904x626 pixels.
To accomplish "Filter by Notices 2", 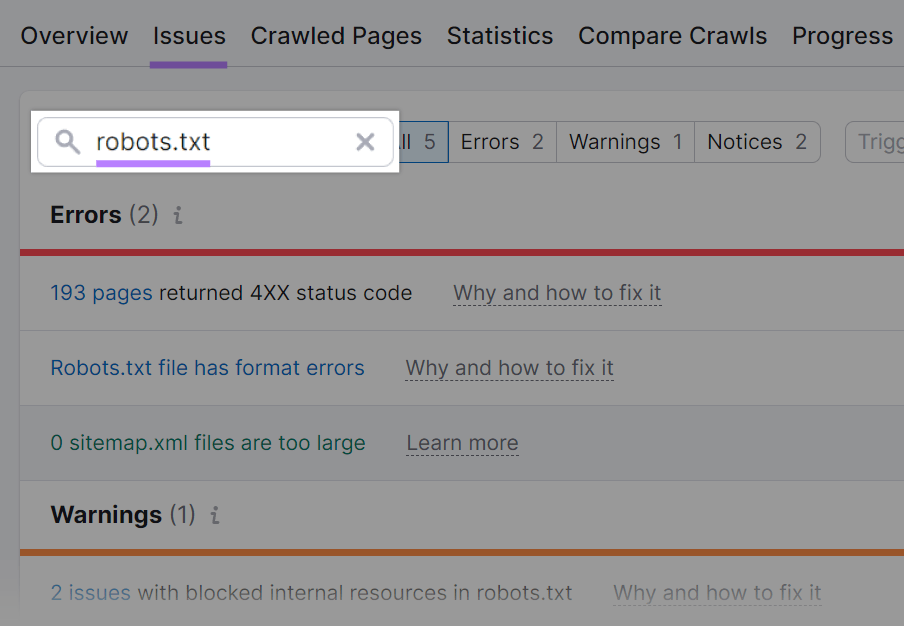I will 757,142.
